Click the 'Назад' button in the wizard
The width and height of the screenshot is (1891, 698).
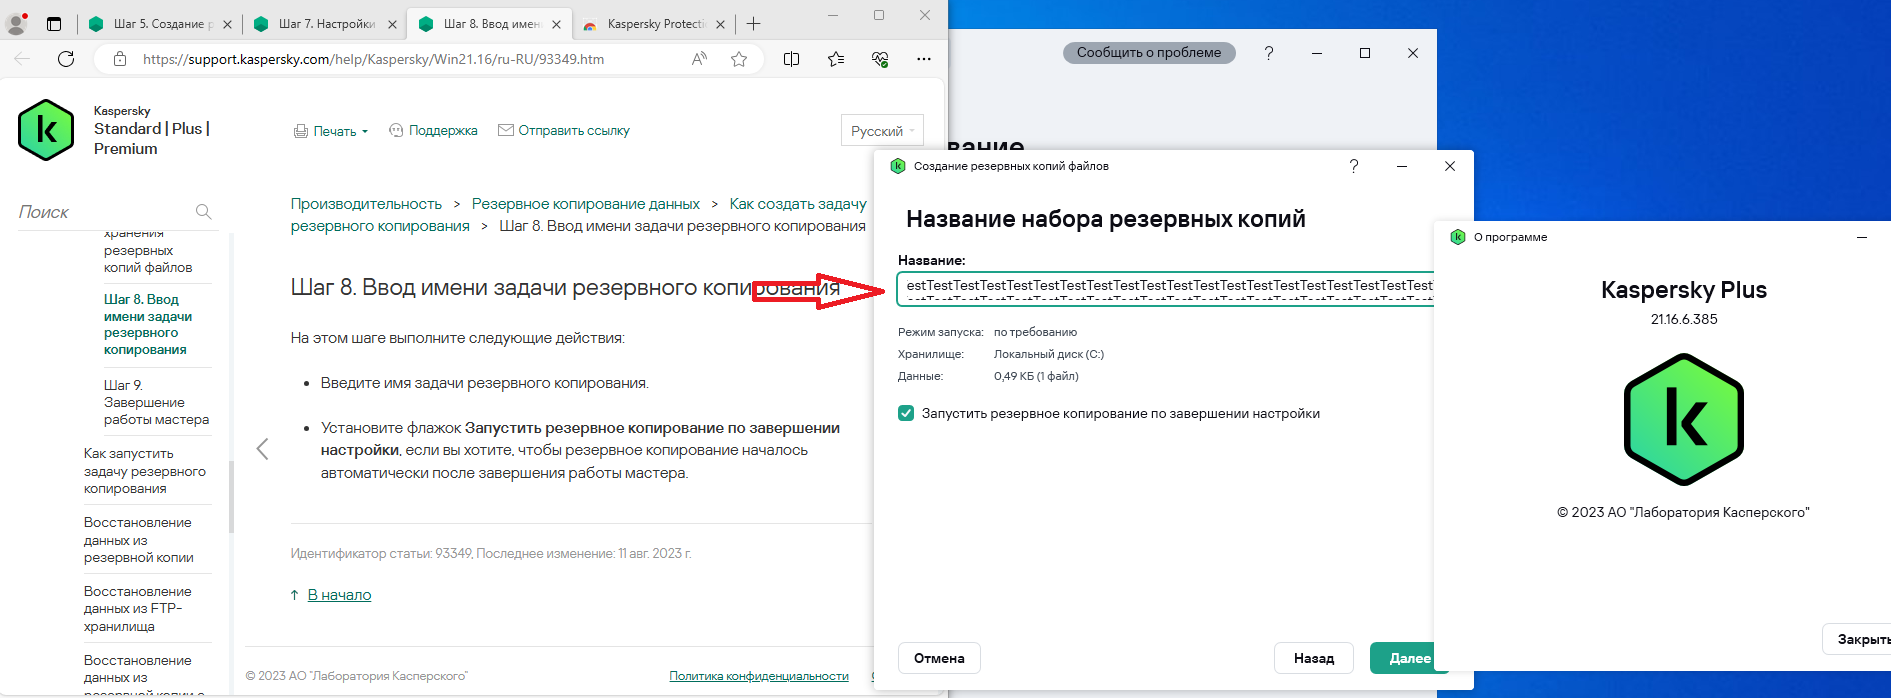1314,658
